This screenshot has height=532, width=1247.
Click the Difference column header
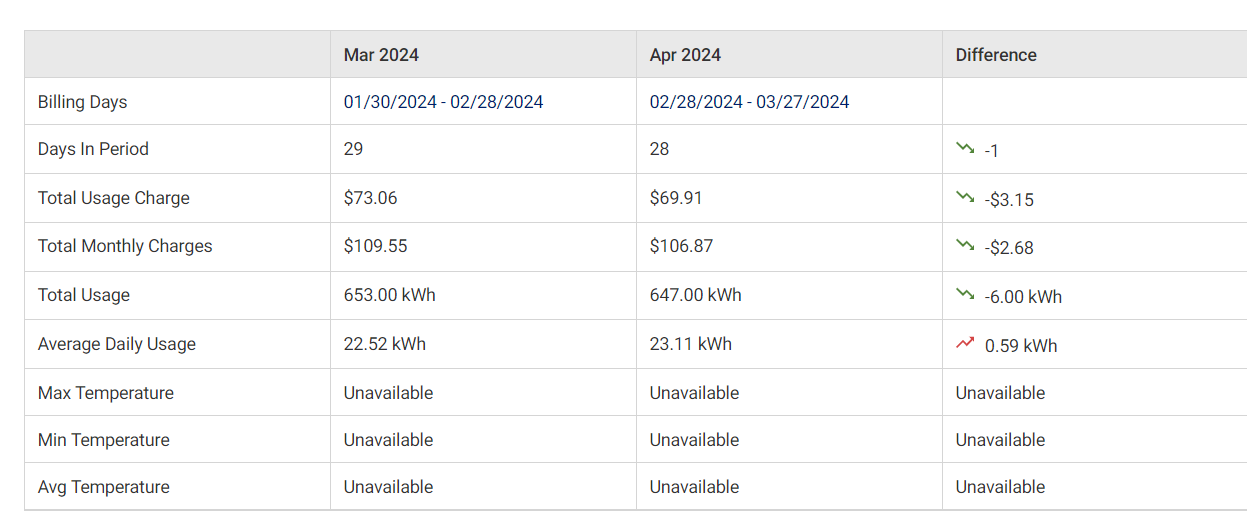click(996, 55)
